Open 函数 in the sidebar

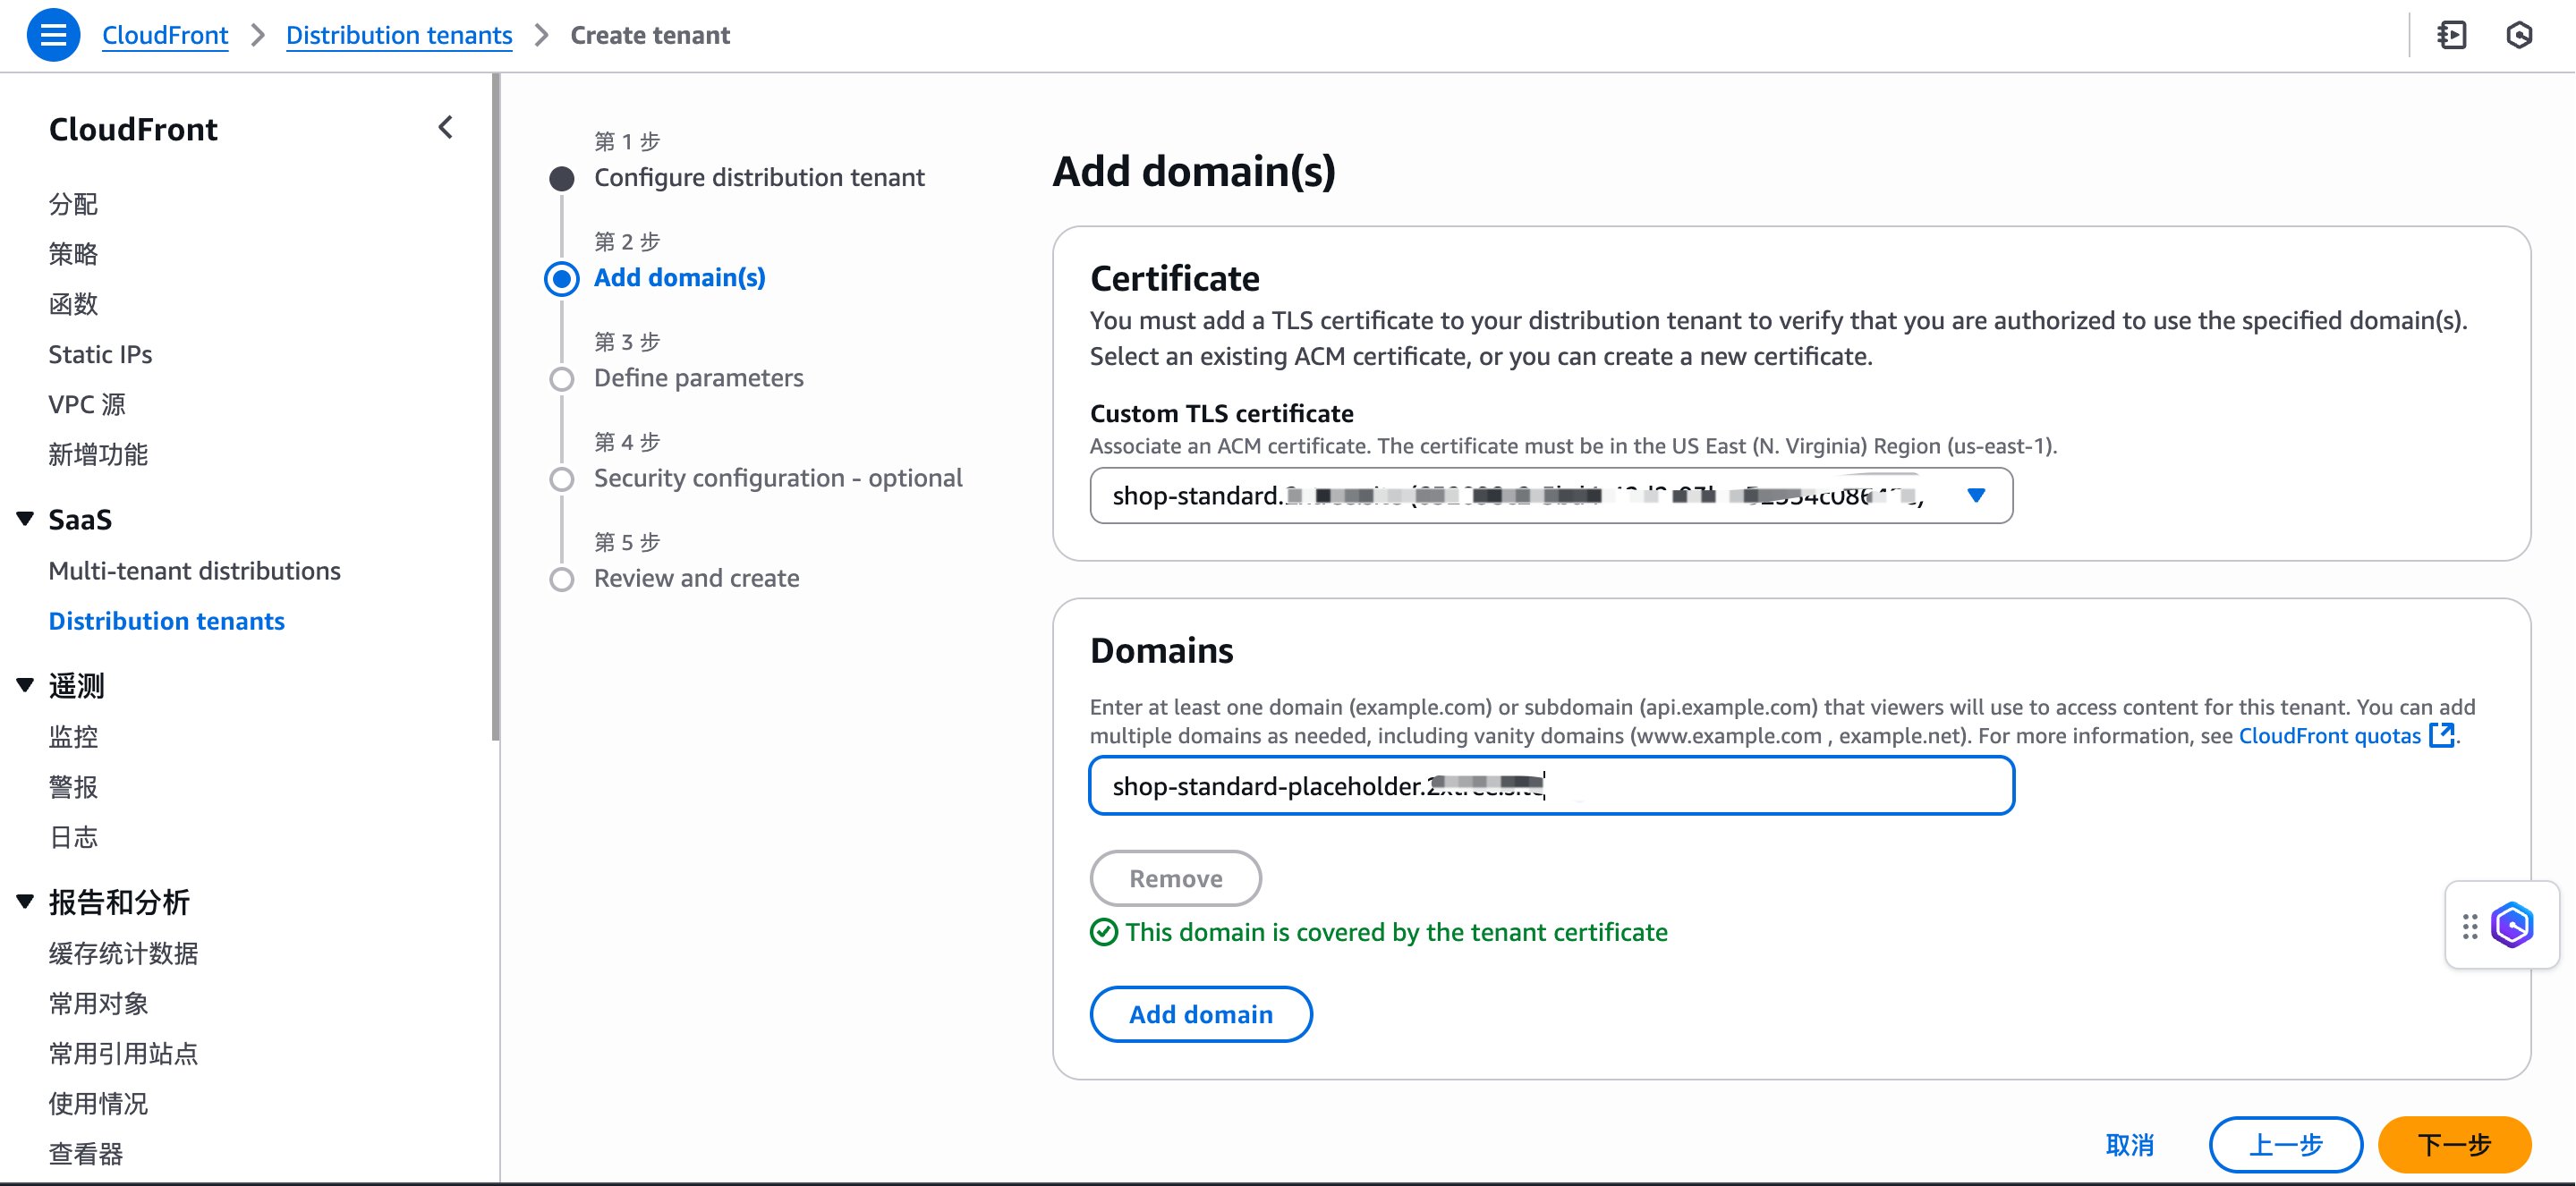(x=73, y=304)
